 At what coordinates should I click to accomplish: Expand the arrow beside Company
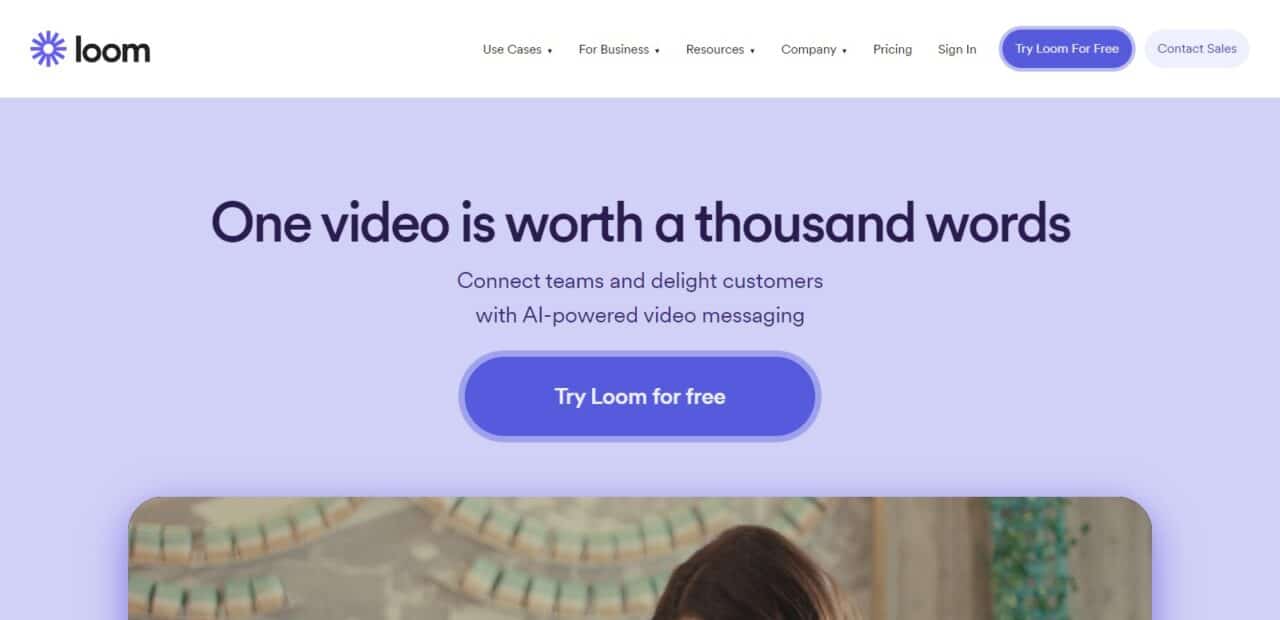point(844,50)
